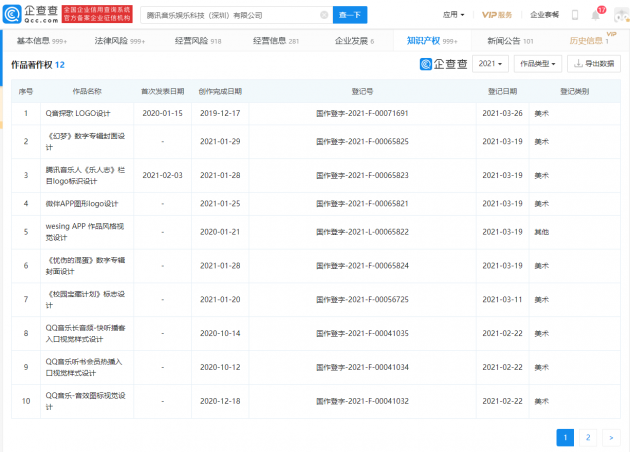630x452 pixels.
Task: Select page 1 in pagination
Action: [x=565, y=438]
